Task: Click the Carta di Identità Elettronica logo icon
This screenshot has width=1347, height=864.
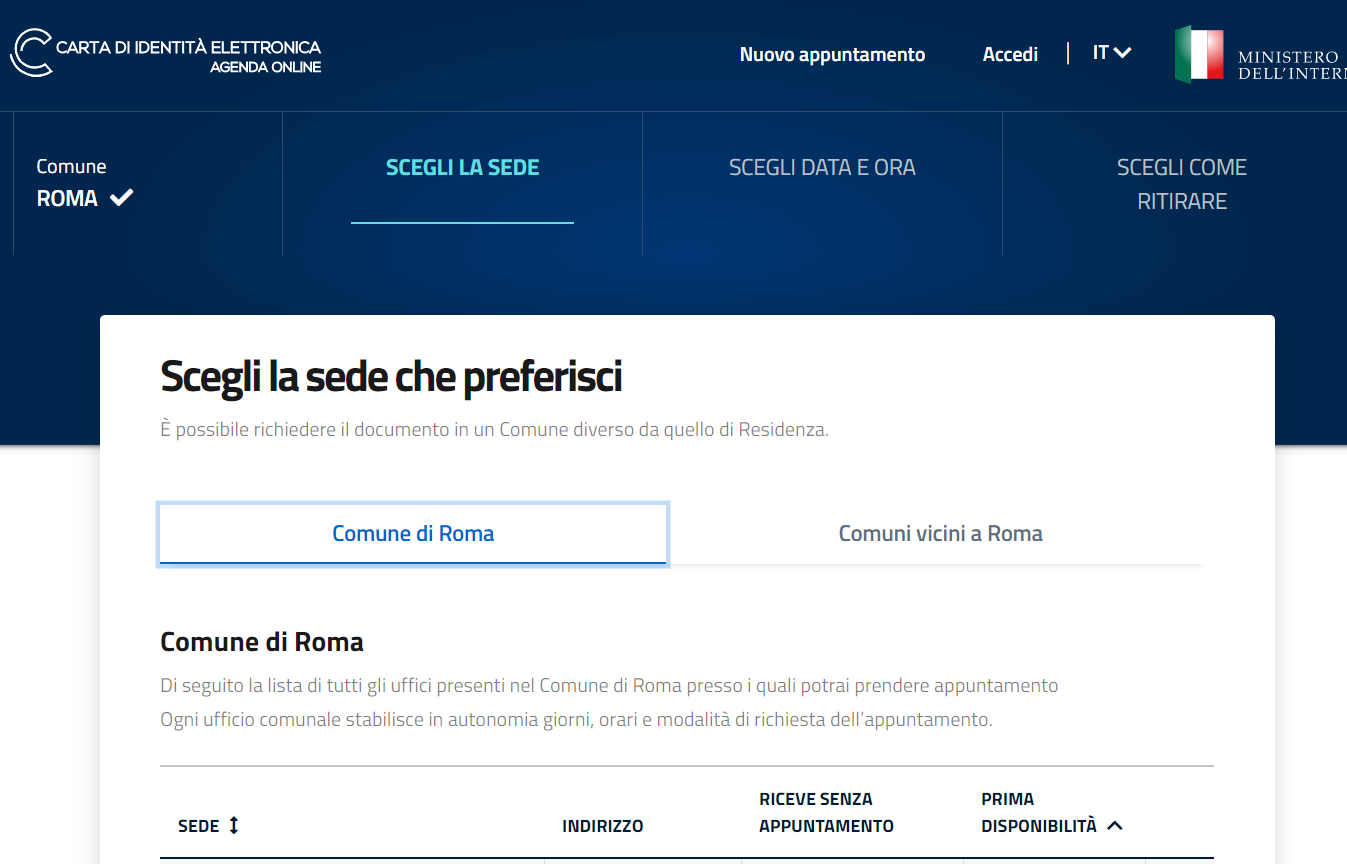Action: 31,53
